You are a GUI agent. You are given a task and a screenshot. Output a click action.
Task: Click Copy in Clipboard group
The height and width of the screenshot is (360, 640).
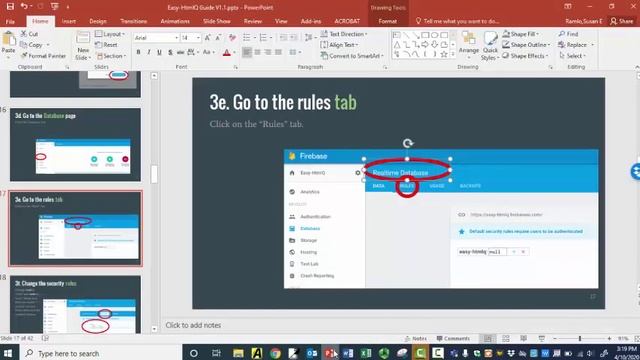pyautogui.click(x=32, y=45)
